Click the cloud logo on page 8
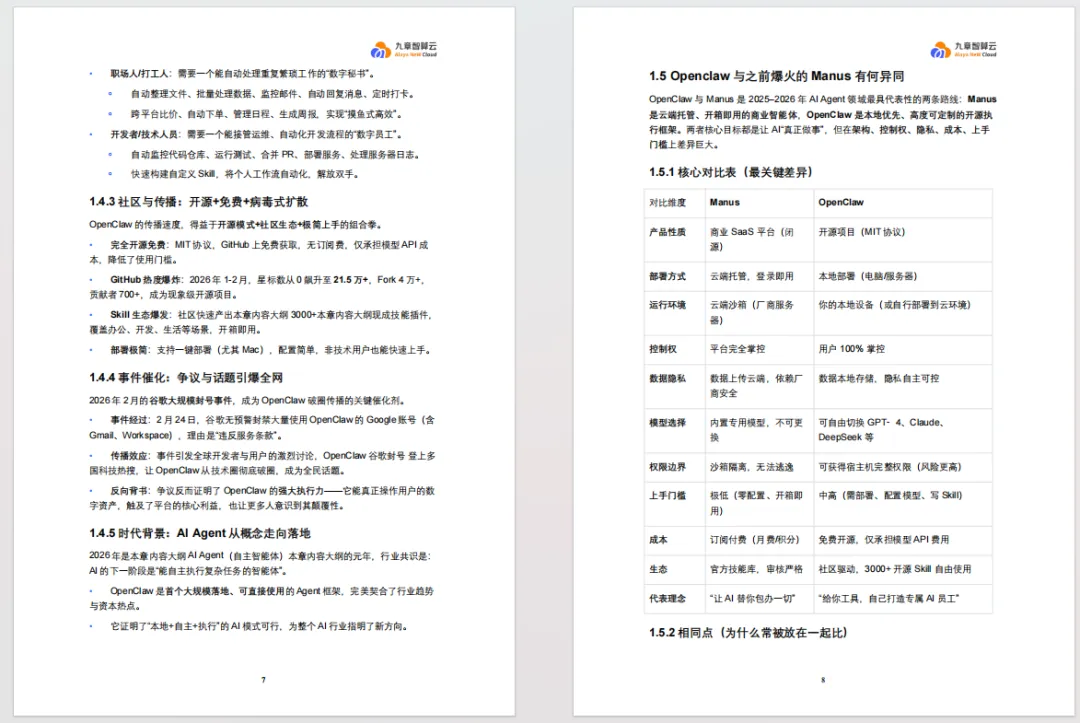The width and height of the screenshot is (1080, 723). click(x=963, y=49)
